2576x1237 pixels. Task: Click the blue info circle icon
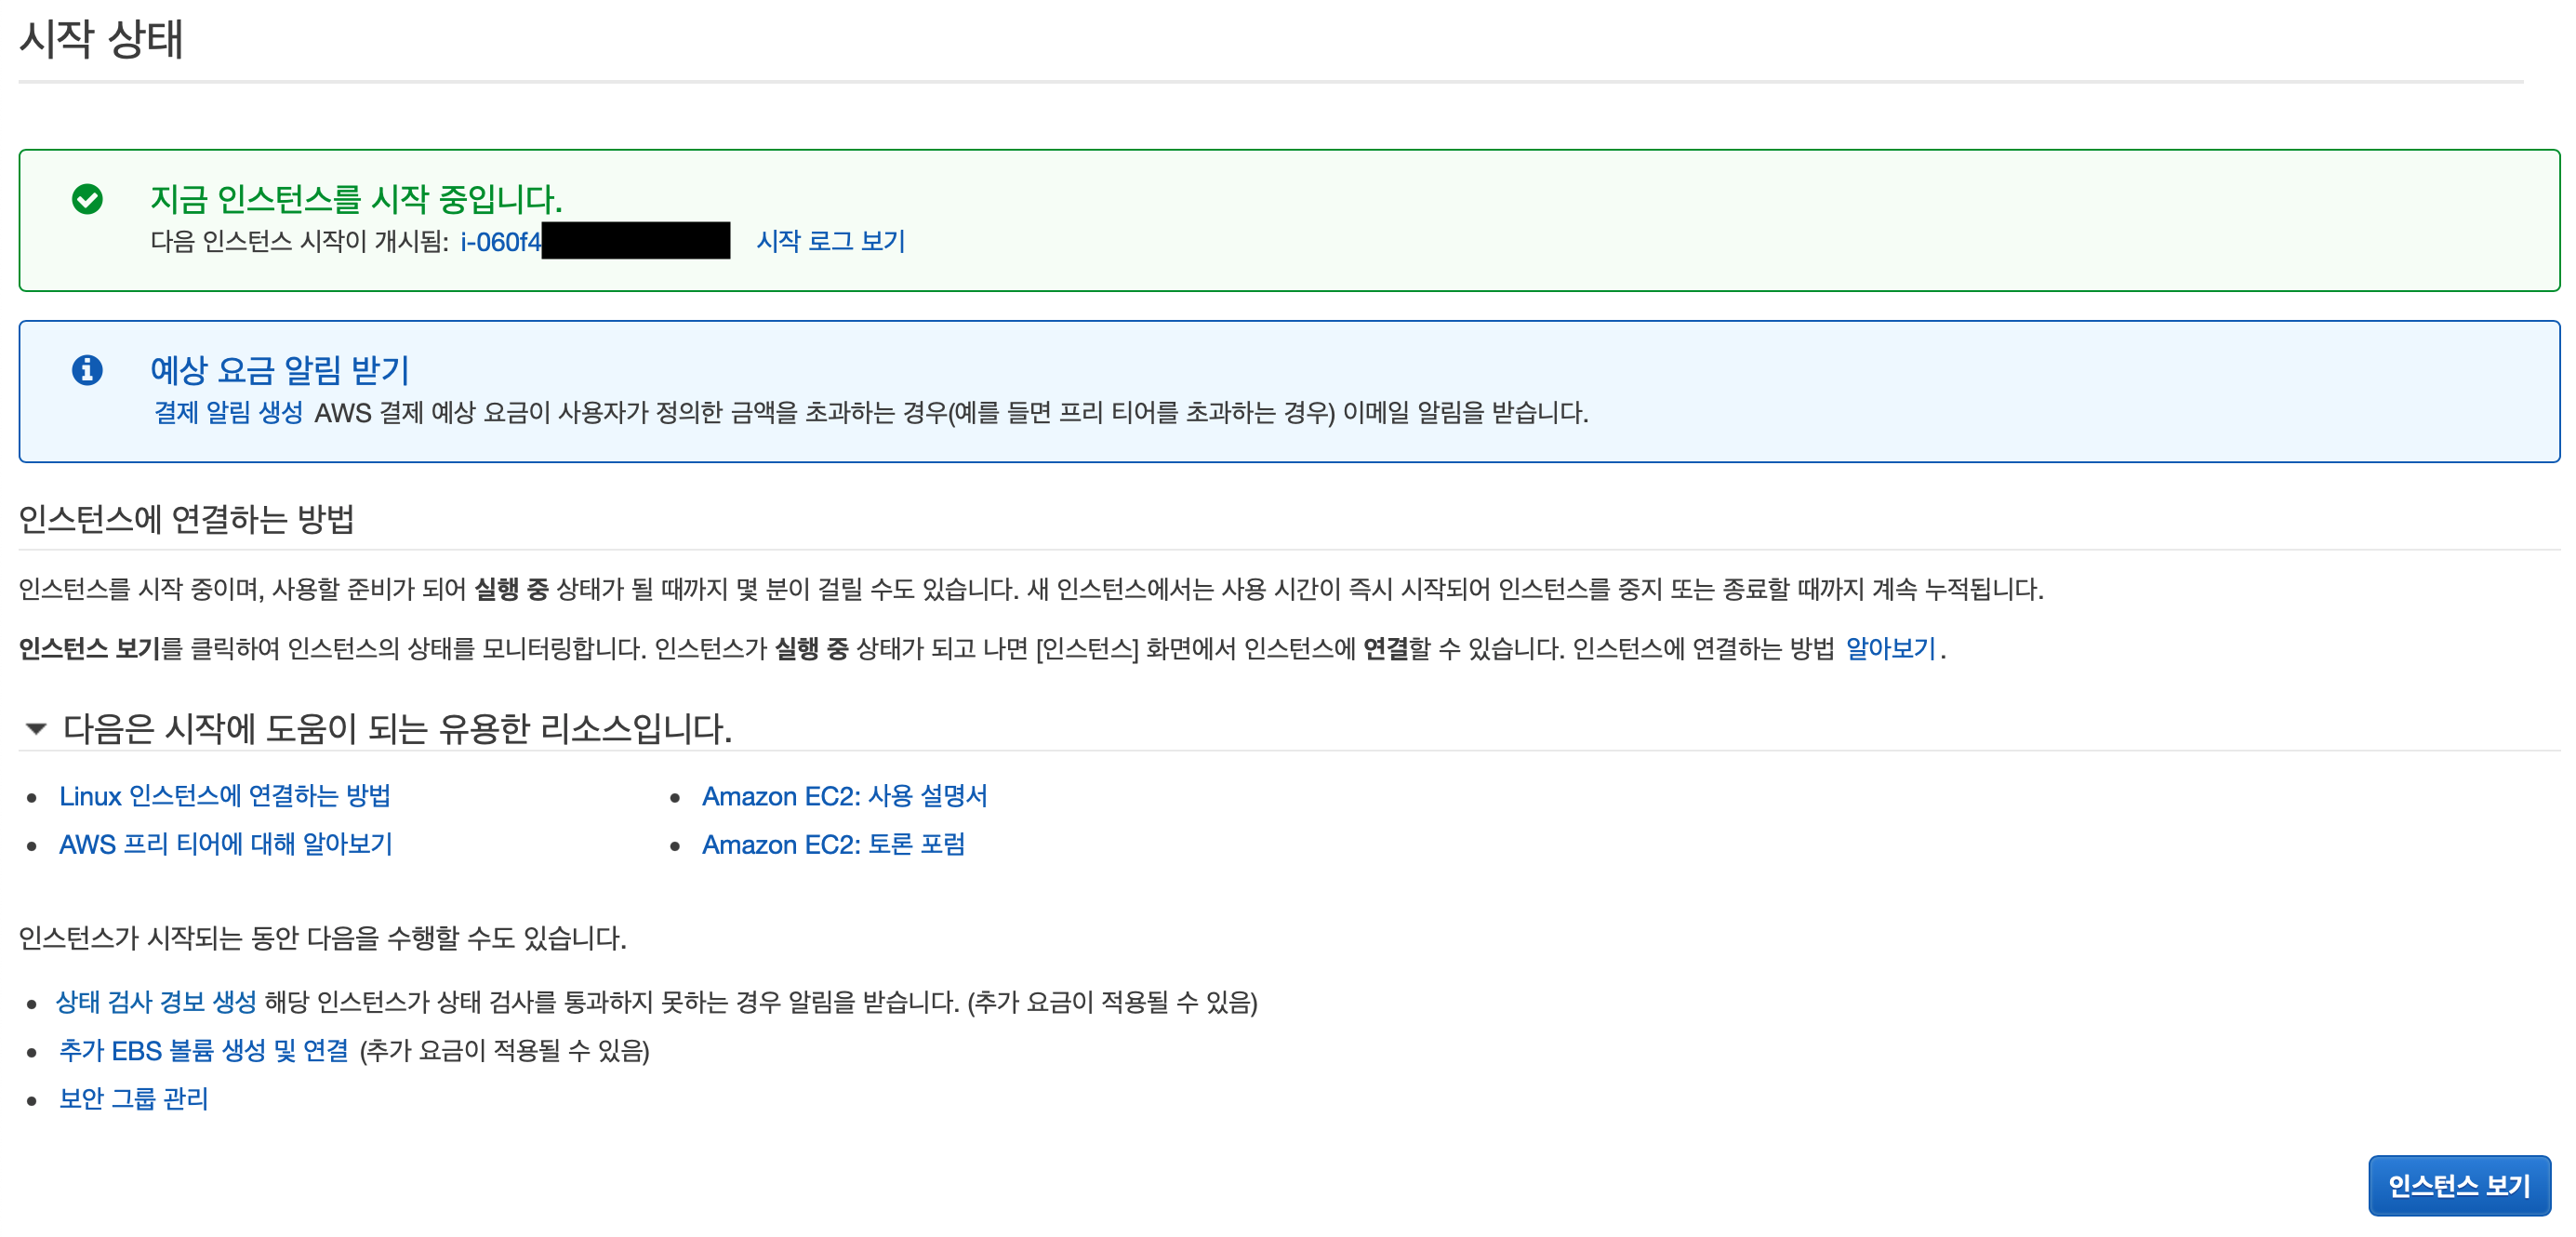pyautogui.click(x=87, y=370)
